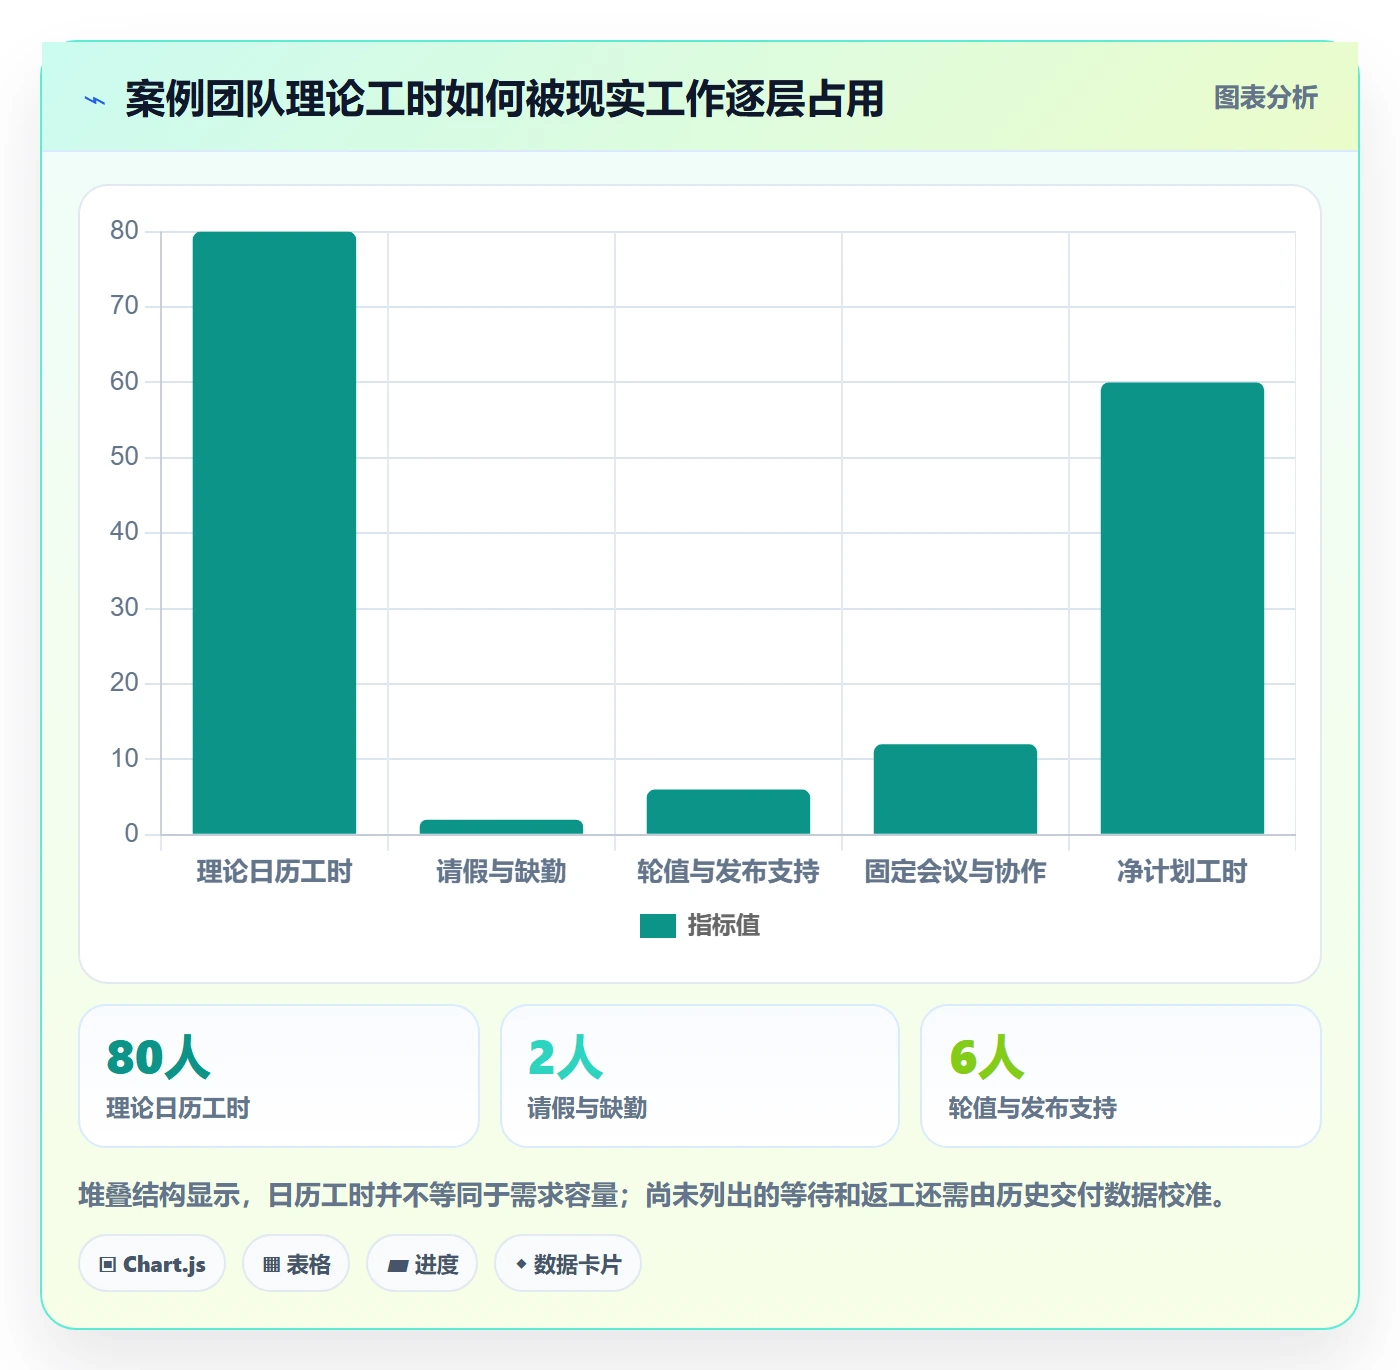Viewport: 1400px width, 1370px height.
Task: Click the y-axis value 20
Action: coord(124,683)
